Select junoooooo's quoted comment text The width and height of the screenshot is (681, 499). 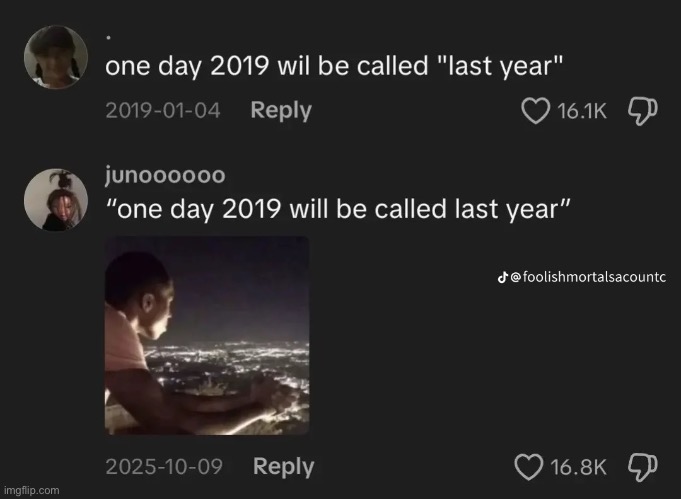pyautogui.click(x=338, y=210)
